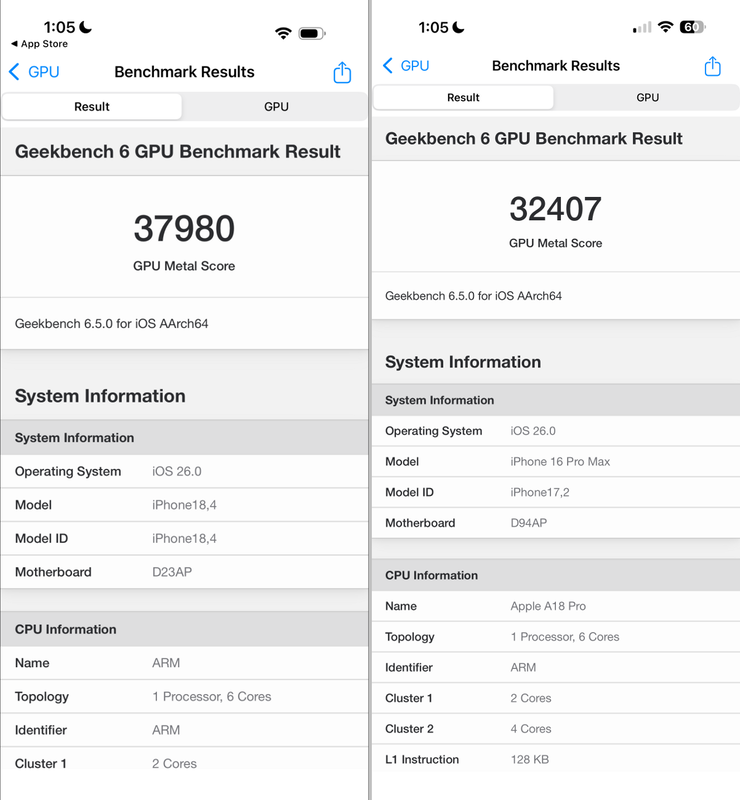
Task: Select Motherboard value D23AP
Action: pyautogui.click(x=172, y=572)
